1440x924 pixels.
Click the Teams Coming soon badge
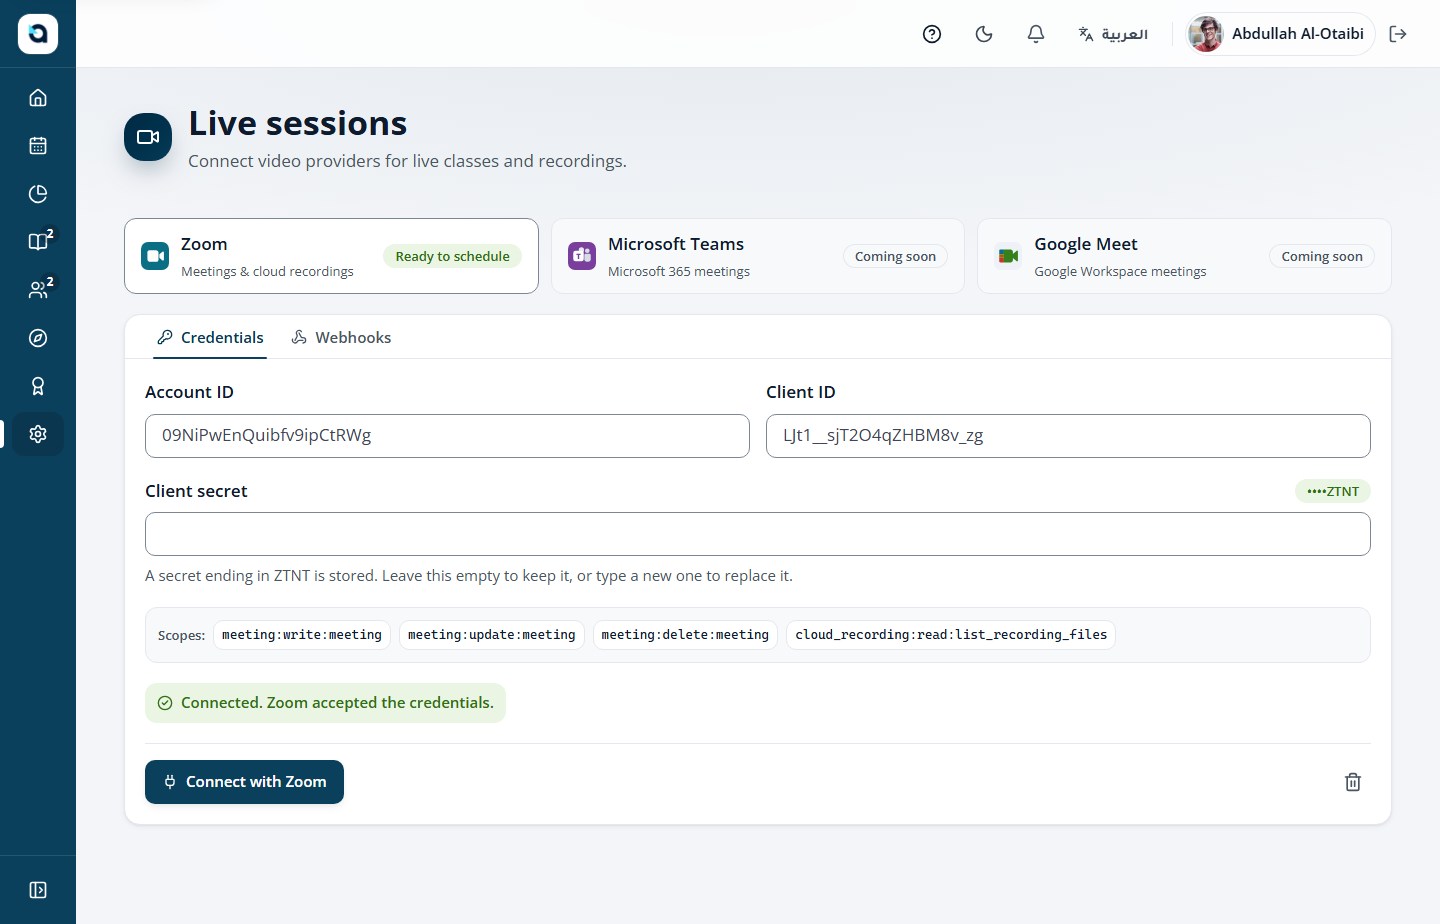(x=895, y=256)
